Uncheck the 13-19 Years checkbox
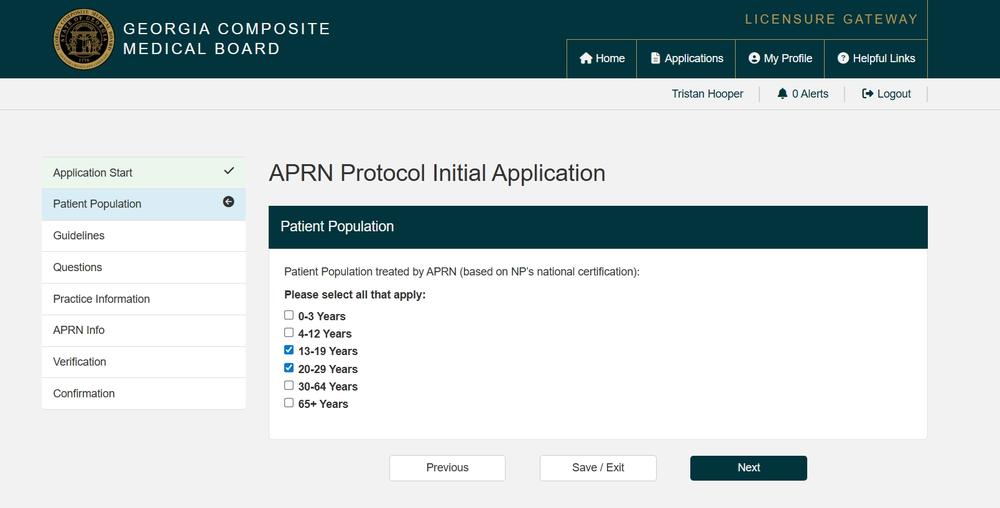Screen dimensions: 1000x508 (289, 350)
